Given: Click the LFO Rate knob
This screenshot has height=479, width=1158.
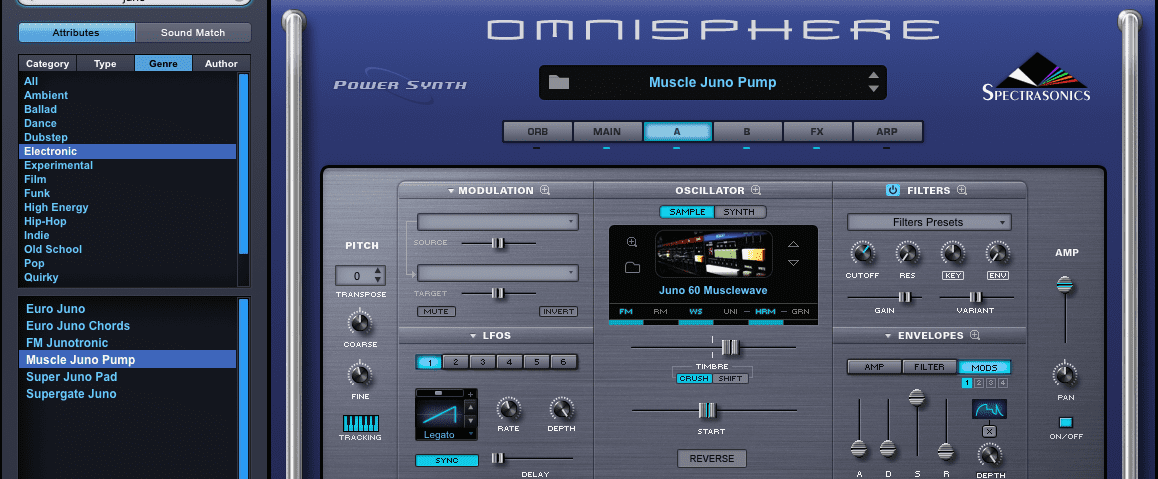Looking at the screenshot, I should (x=508, y=408).
